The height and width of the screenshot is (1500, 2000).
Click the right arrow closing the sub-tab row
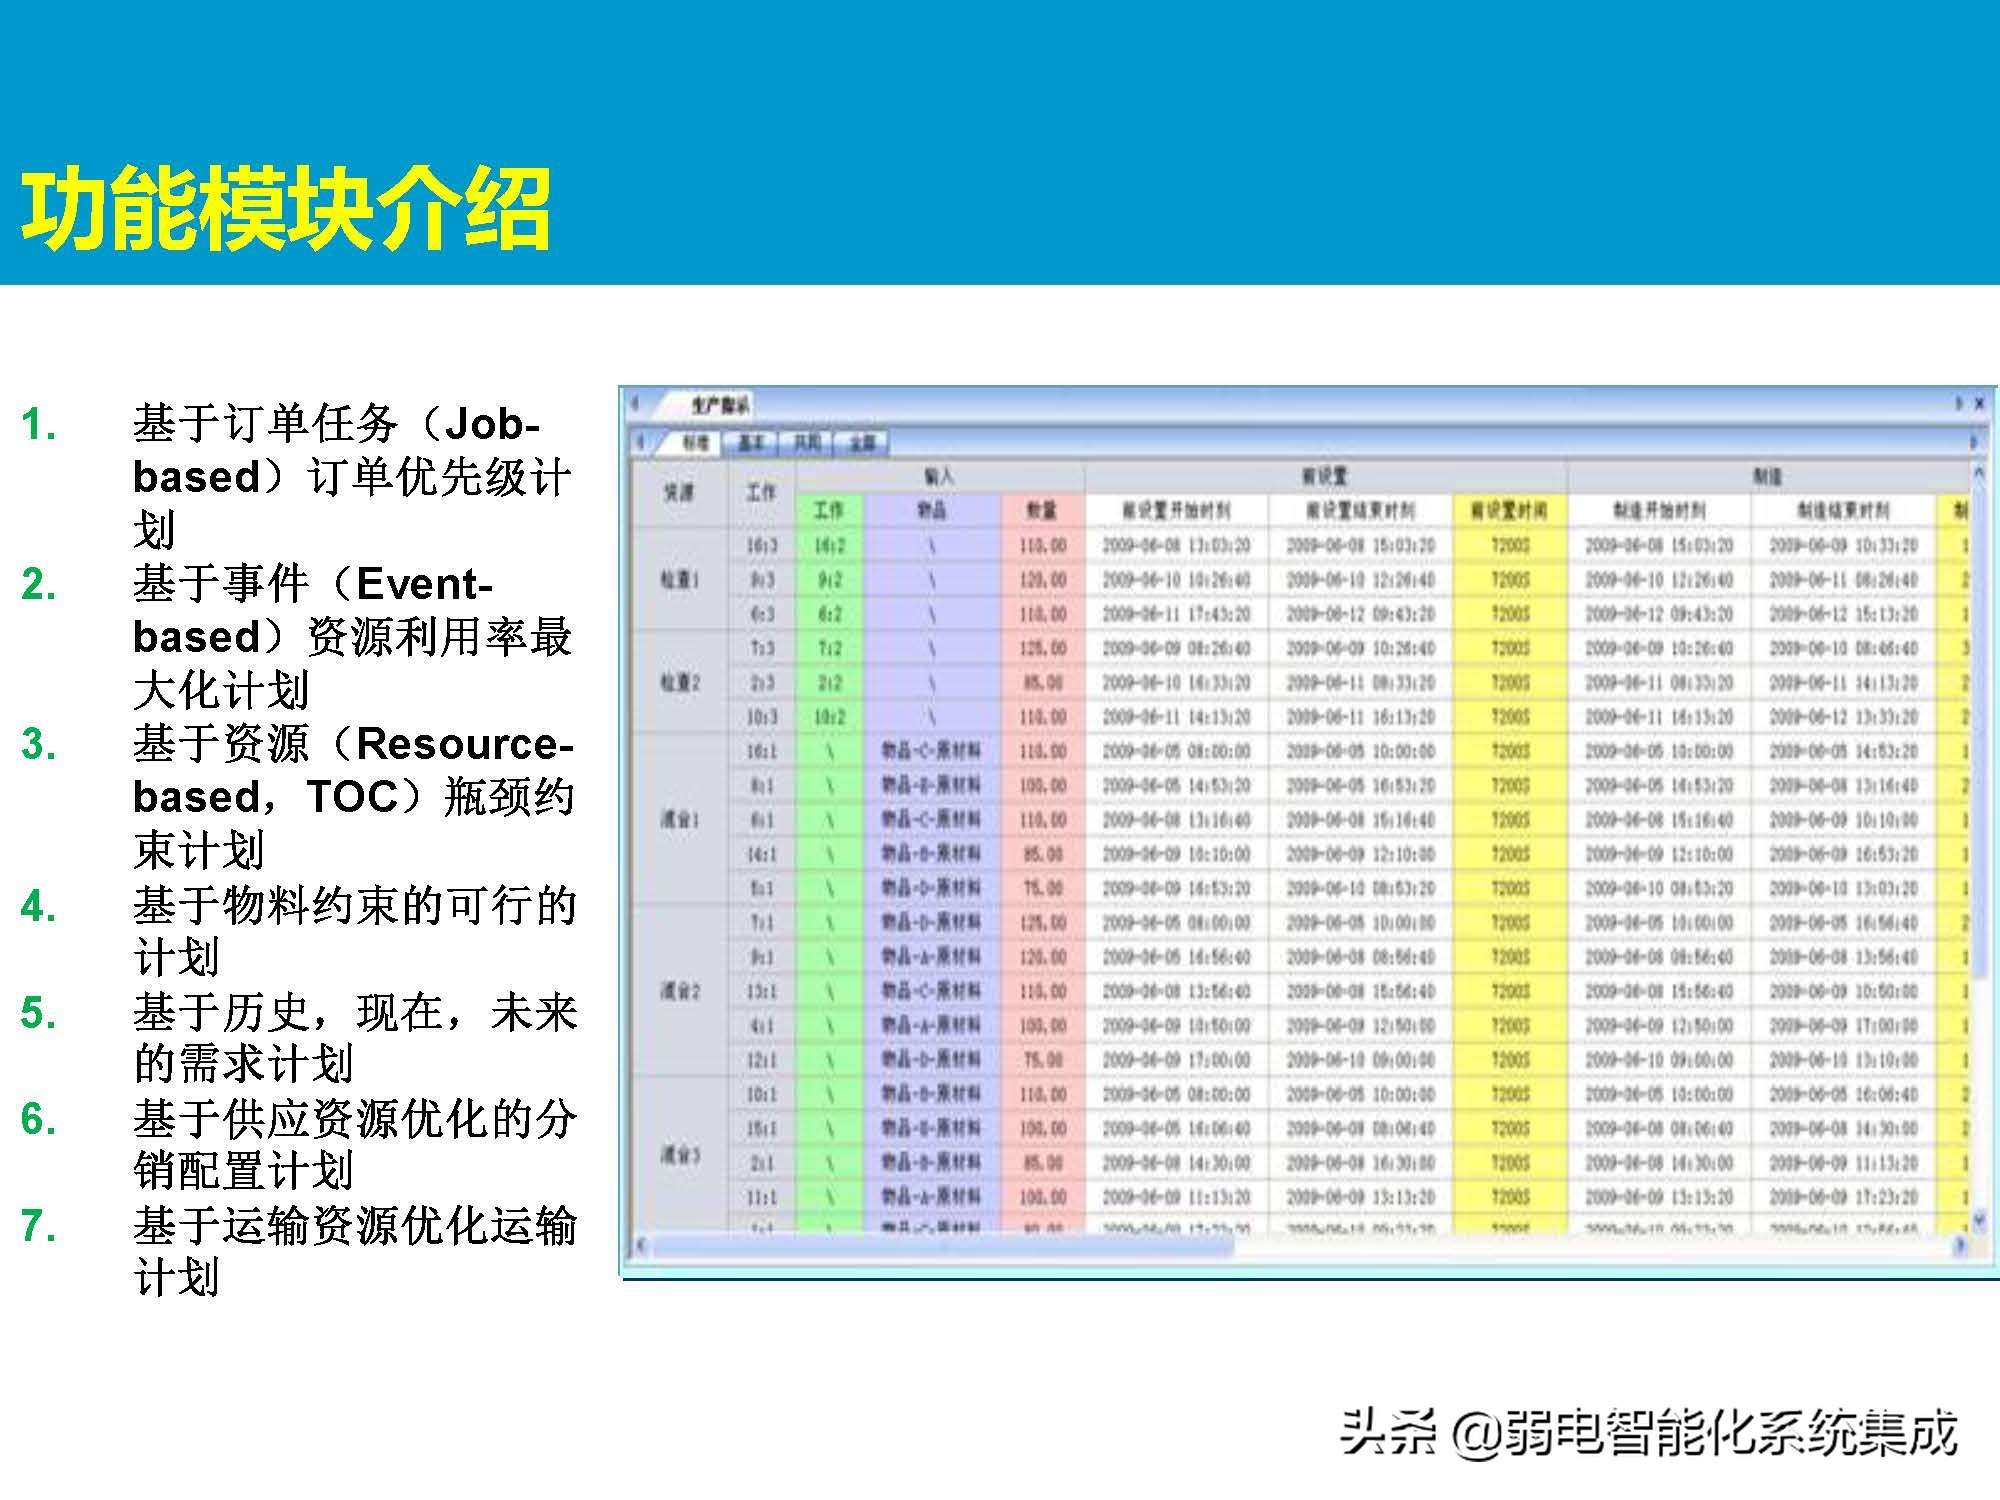coord(1974,441)
